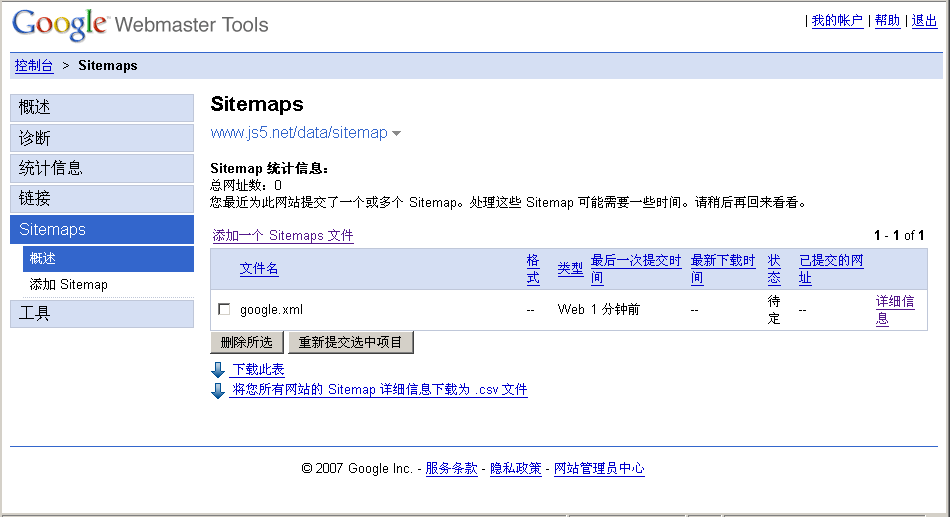Open the 诊断 sidebar section
Viewport: 950px width, 517px height.
pyautogui.click(x=102, y=138)
